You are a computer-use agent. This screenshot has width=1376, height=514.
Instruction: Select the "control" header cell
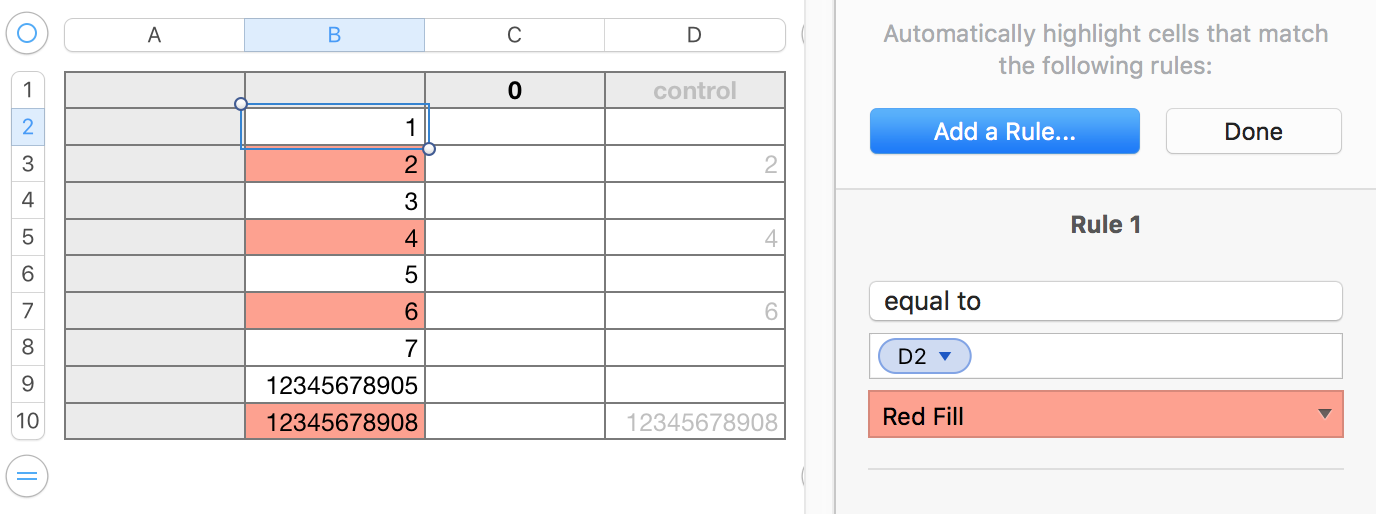pos(695,91)
